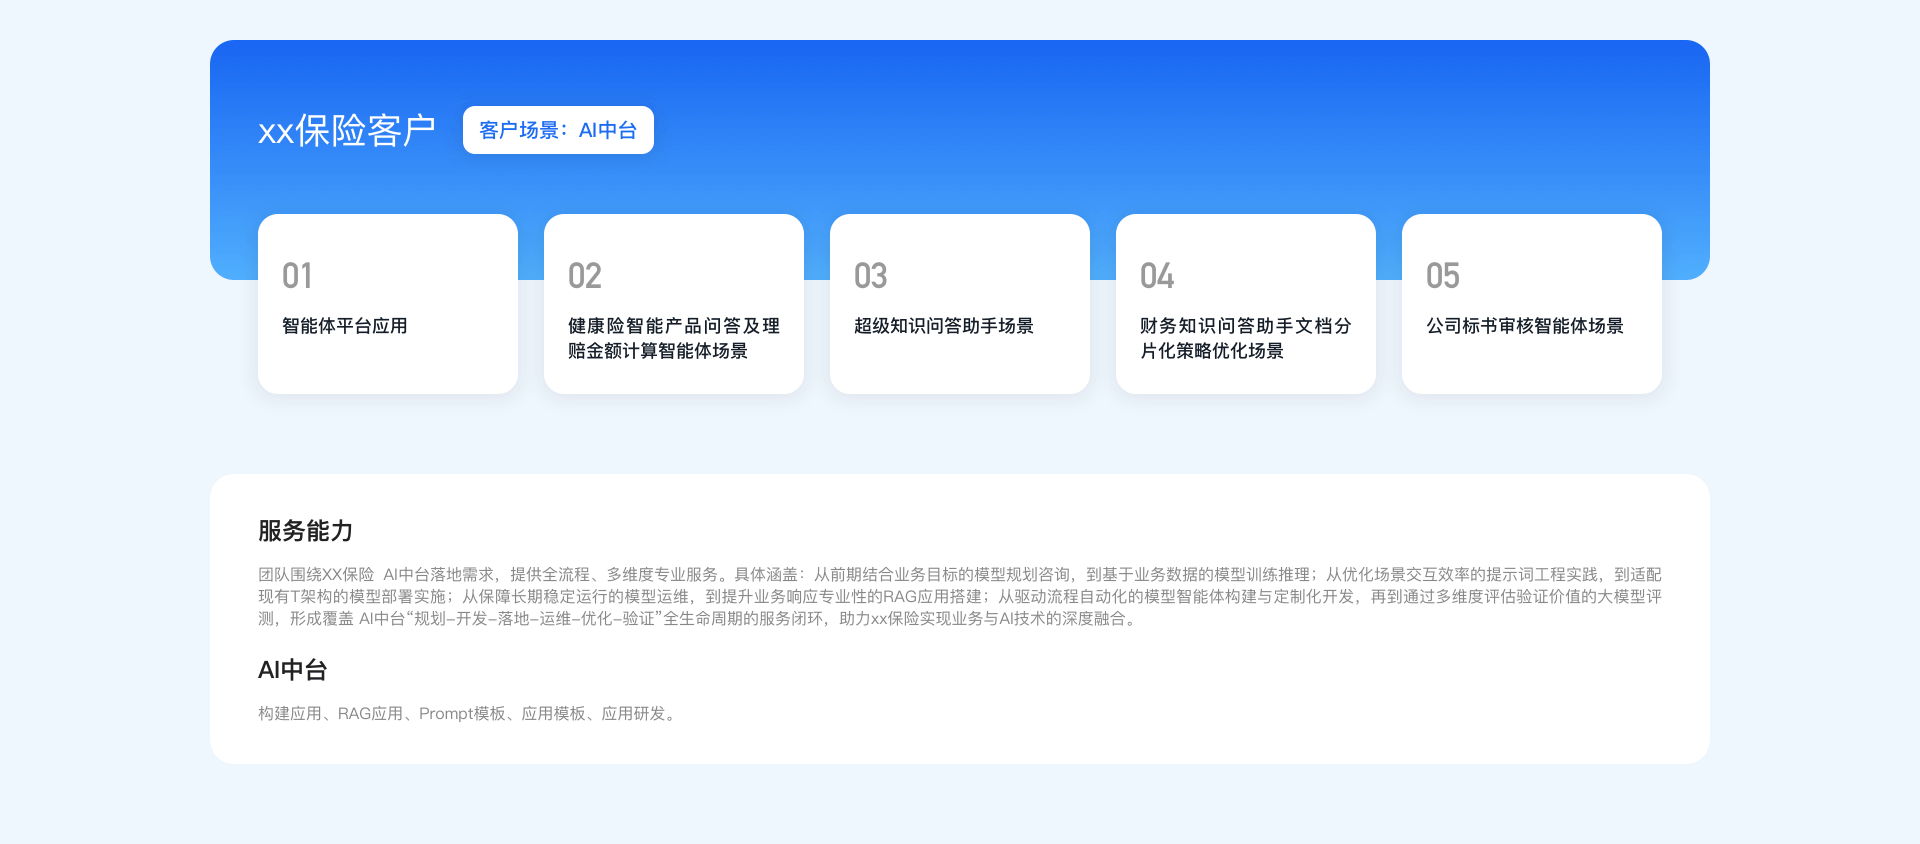The image size is (1920, 844).
Task: Click the number 03 on the third card
Action: pyautogui.click(x=870, y=276)
